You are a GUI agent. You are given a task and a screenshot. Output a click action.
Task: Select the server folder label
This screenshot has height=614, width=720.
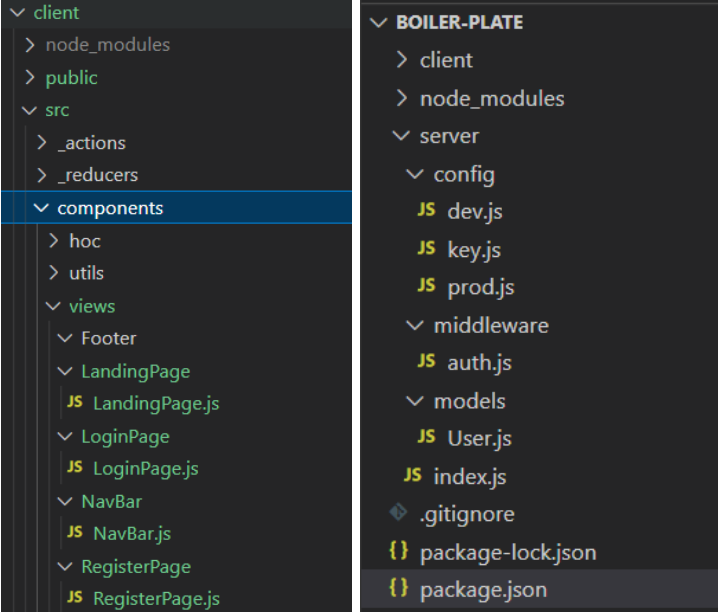coord(449,136)
